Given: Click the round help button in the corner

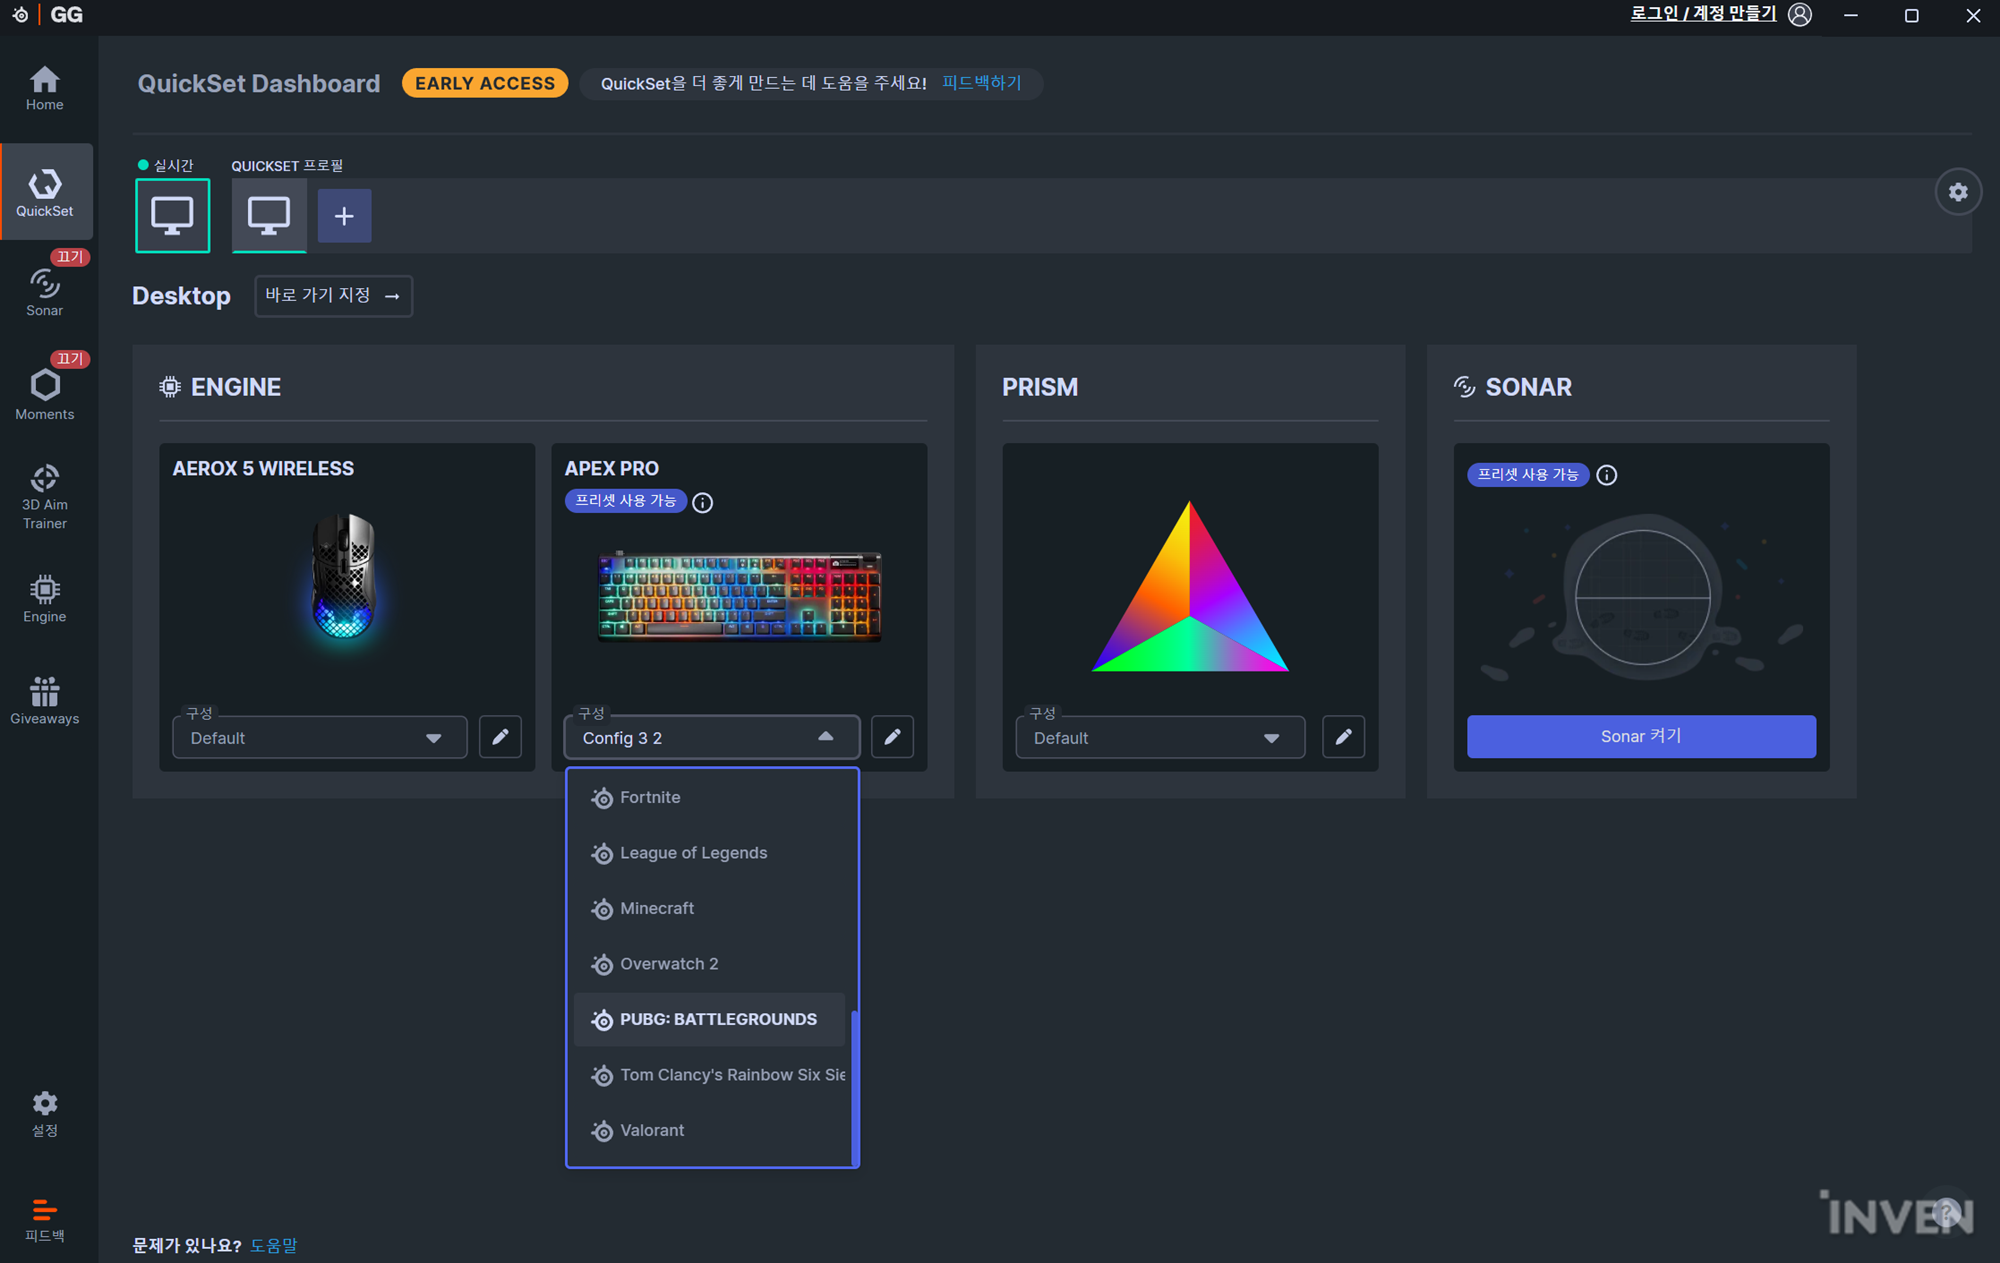Looking at the screenshot, I should (1946, 1212).
